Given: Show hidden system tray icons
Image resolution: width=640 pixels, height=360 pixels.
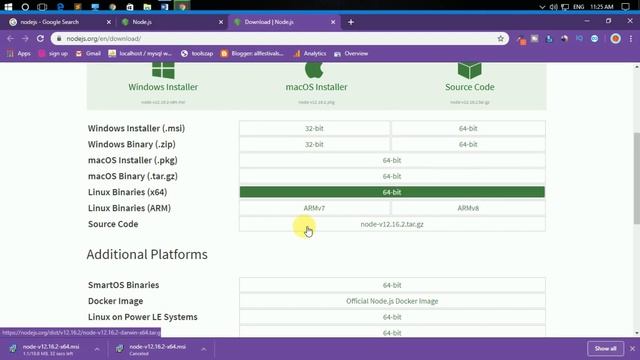Looking at the screenshot, I should click(x=542, y=7).
